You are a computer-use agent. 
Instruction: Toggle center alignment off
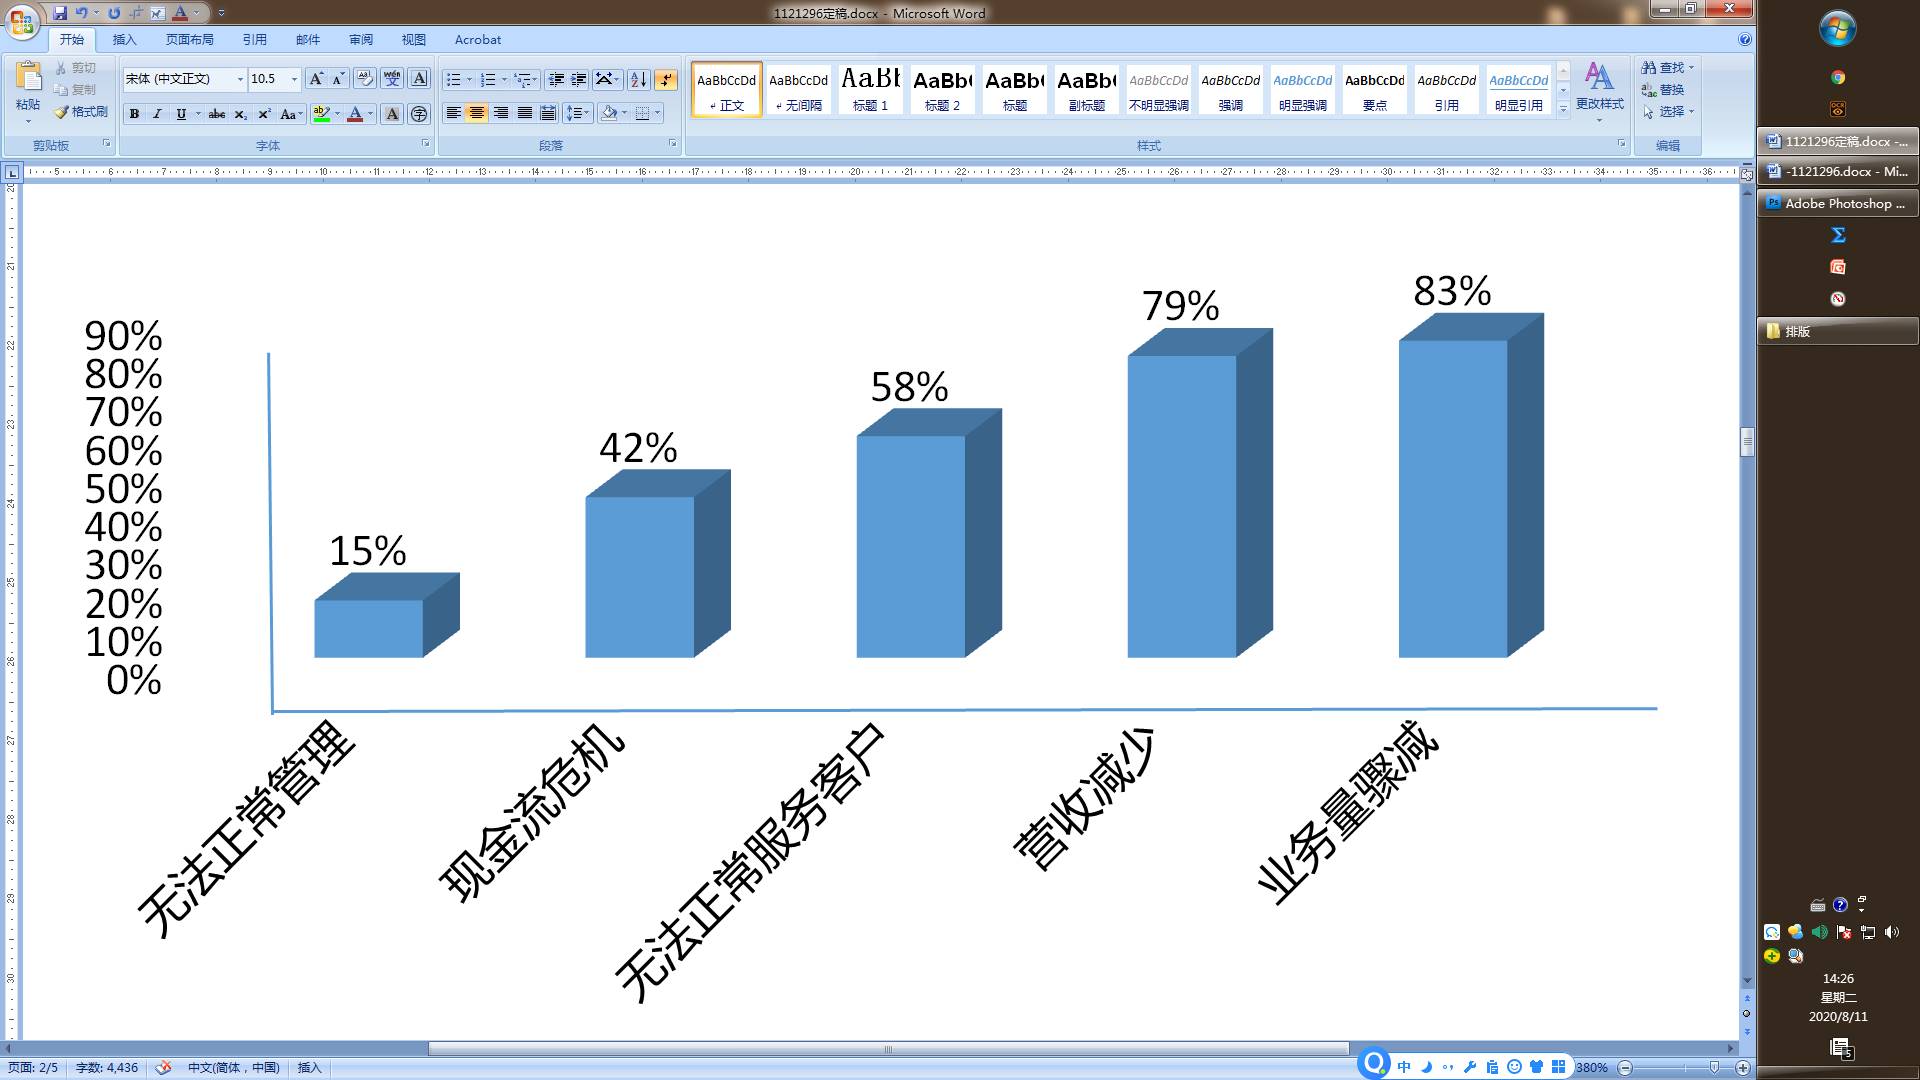477,113
